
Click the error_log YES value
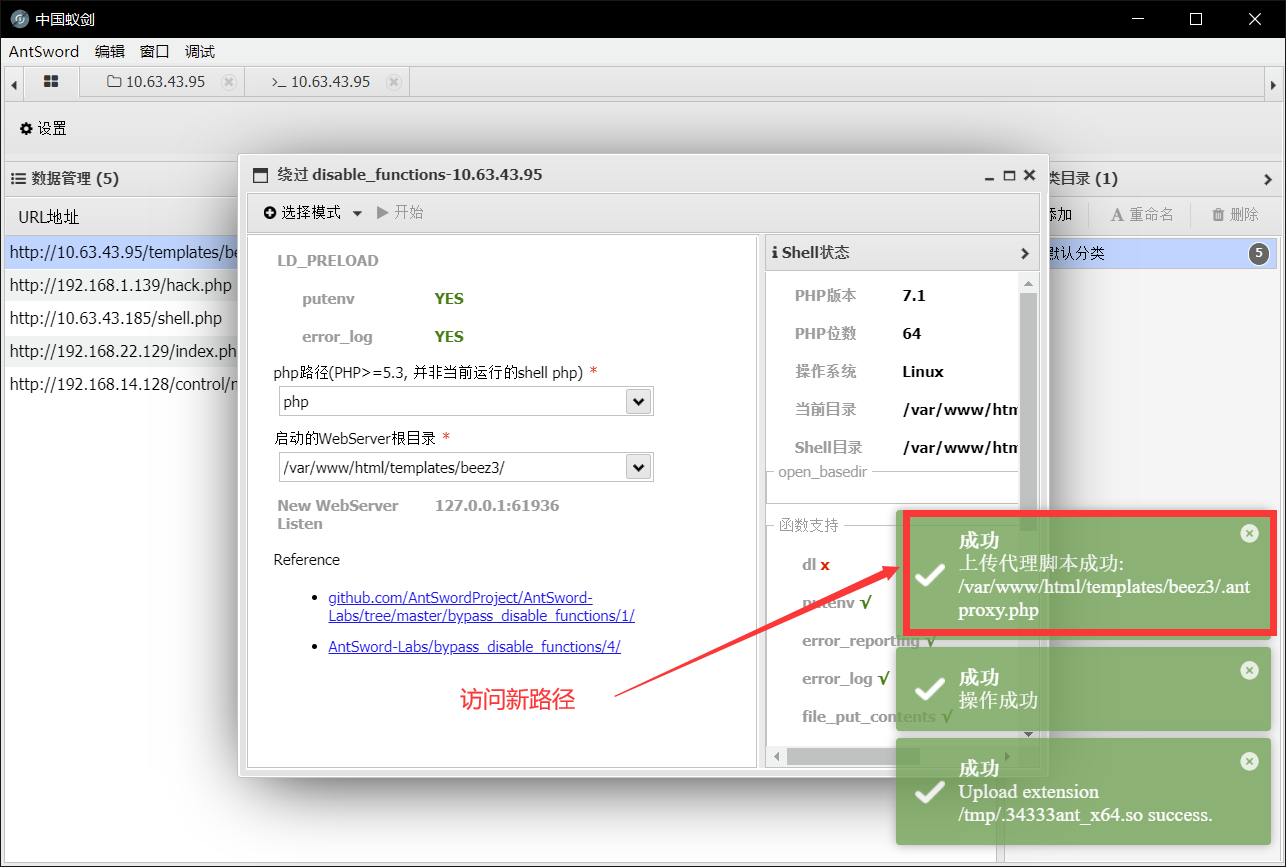(x=449, y=336)
